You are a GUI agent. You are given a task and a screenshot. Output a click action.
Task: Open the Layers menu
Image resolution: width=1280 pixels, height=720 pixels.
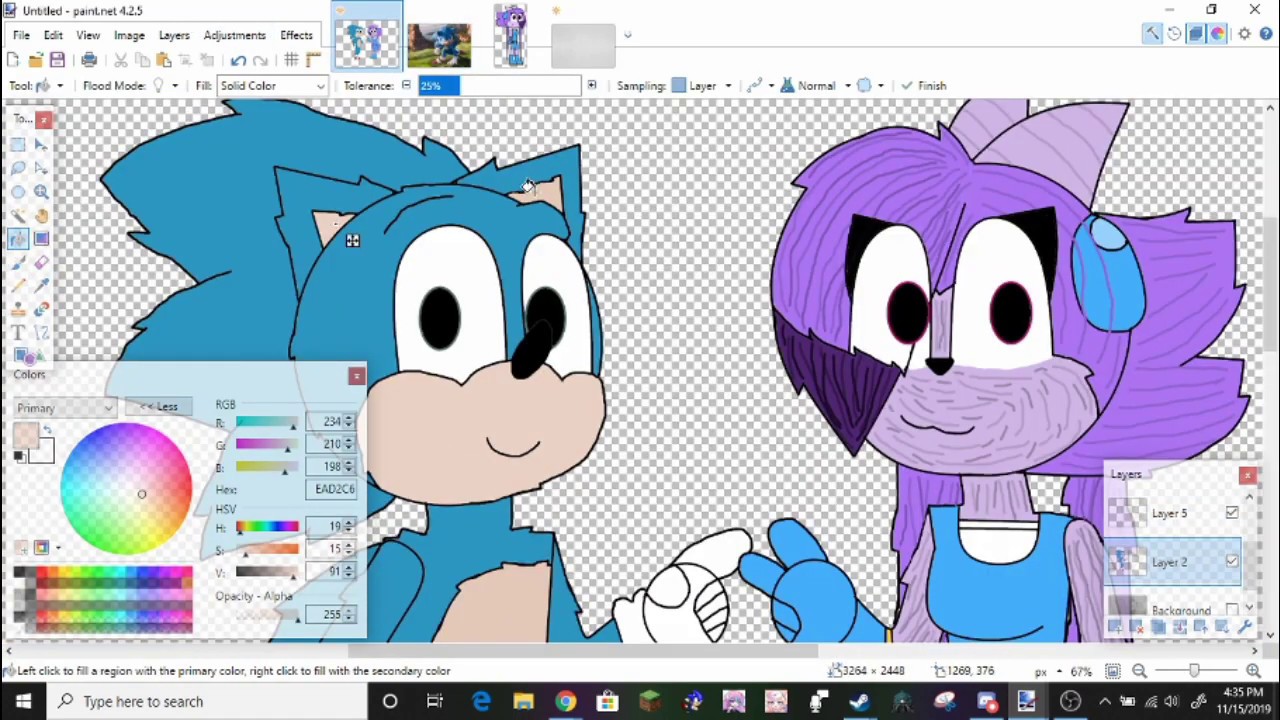pos(174,35)
